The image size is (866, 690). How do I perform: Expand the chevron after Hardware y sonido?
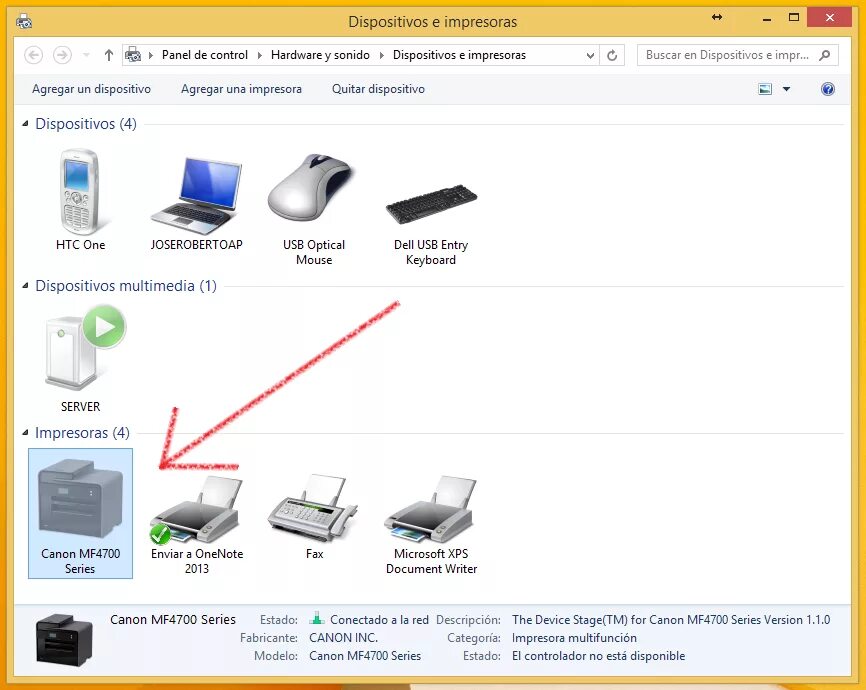point(382,55)
